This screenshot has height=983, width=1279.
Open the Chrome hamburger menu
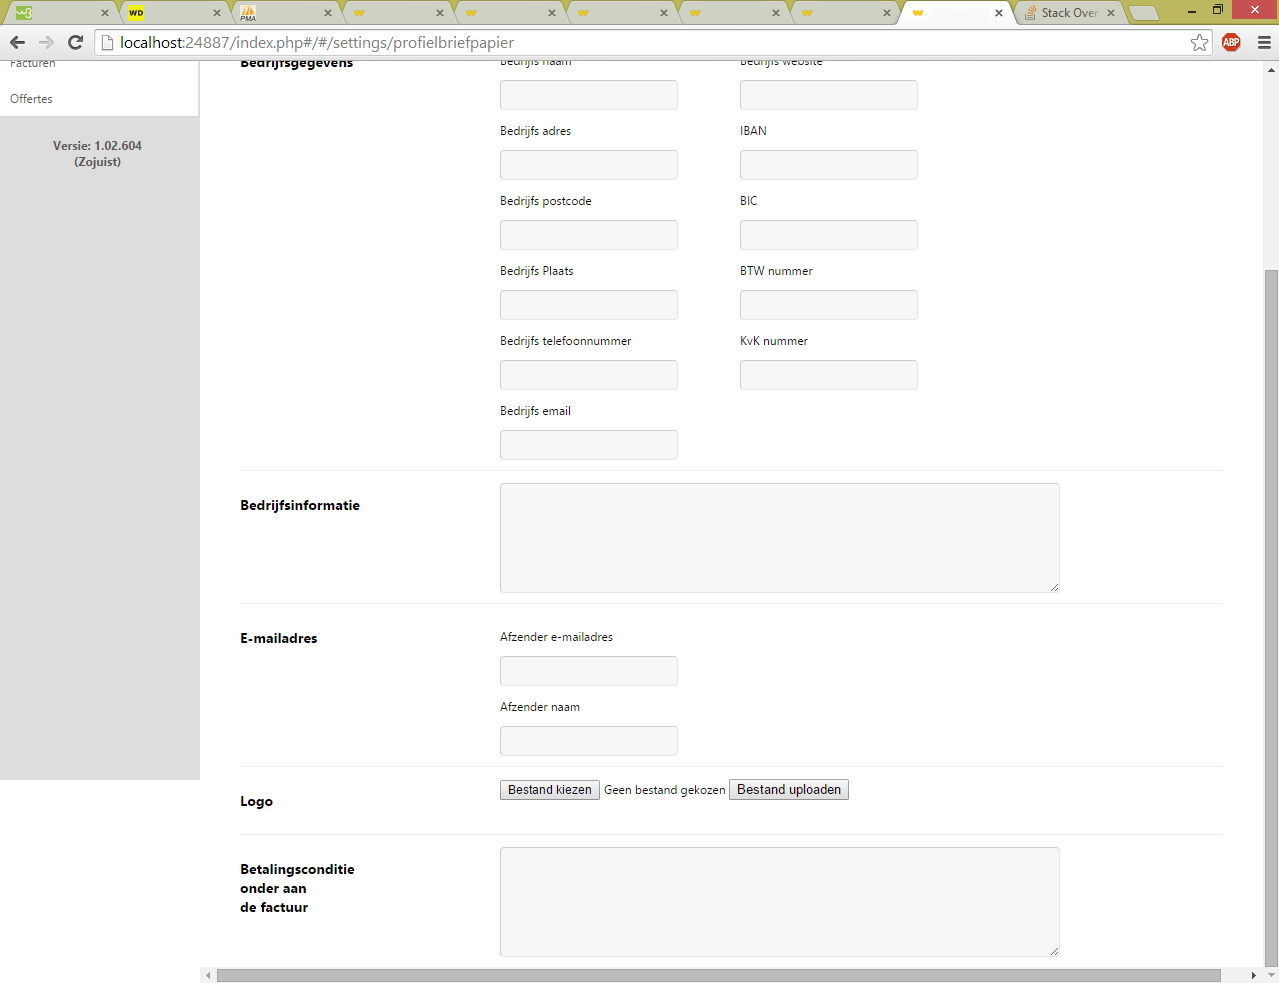[x=1264, y=42]
